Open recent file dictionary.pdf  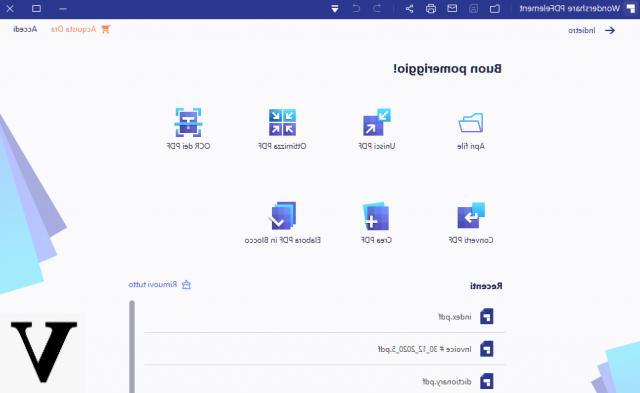(x=324, y=381)
